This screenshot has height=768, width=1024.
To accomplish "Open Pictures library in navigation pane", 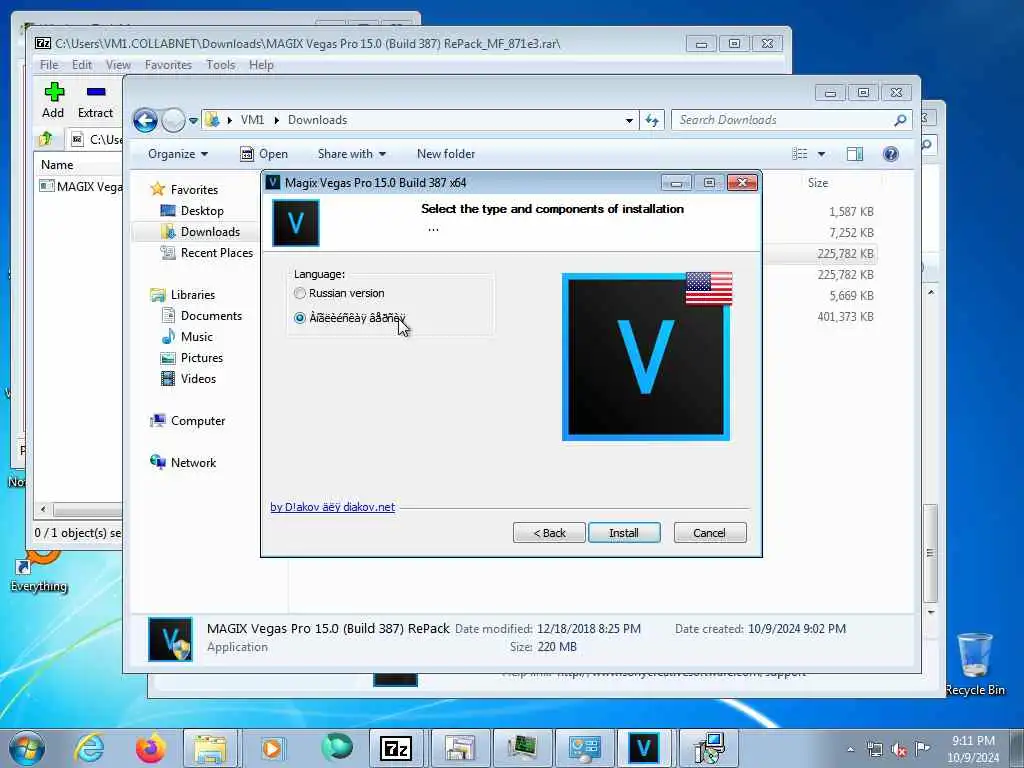I will point(192,358).
